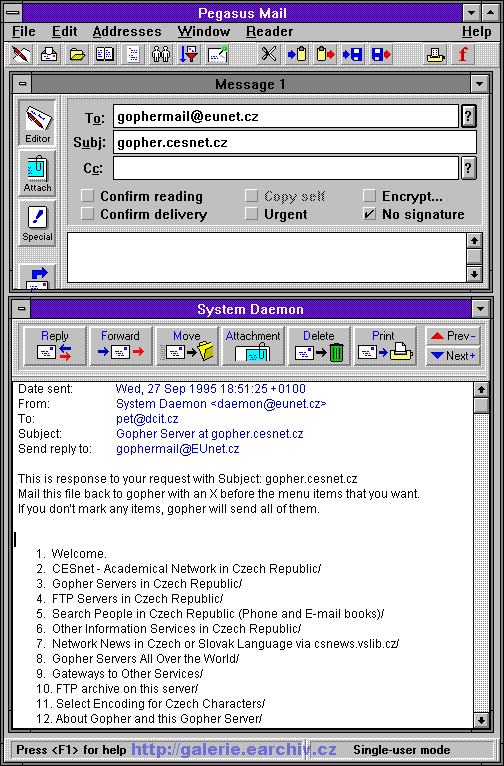Open the System Daemon window control menu
This screenshot has width=504, height=766.
pos(22,309)
